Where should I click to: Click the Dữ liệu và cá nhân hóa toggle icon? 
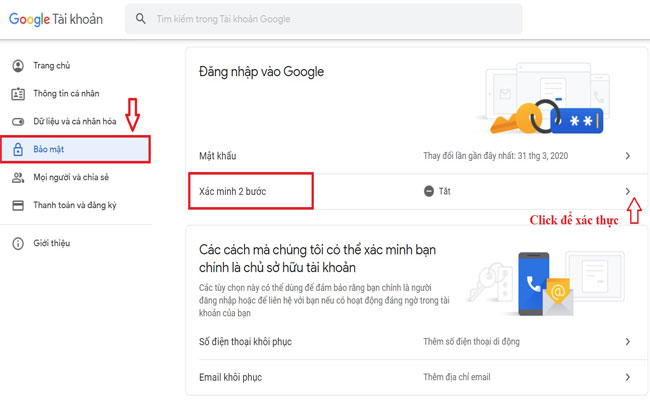pos(18,122)
